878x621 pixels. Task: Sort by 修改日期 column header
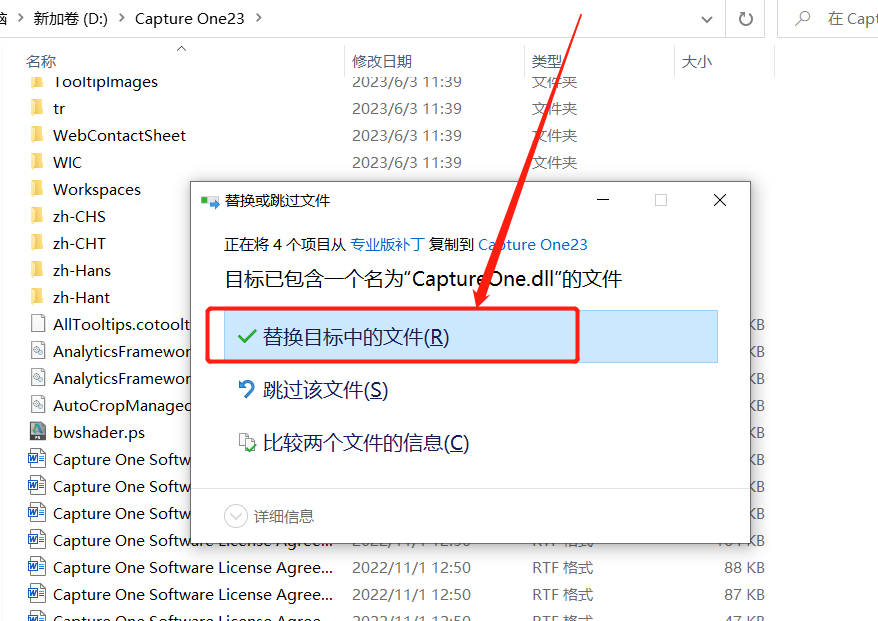point(382,62)
